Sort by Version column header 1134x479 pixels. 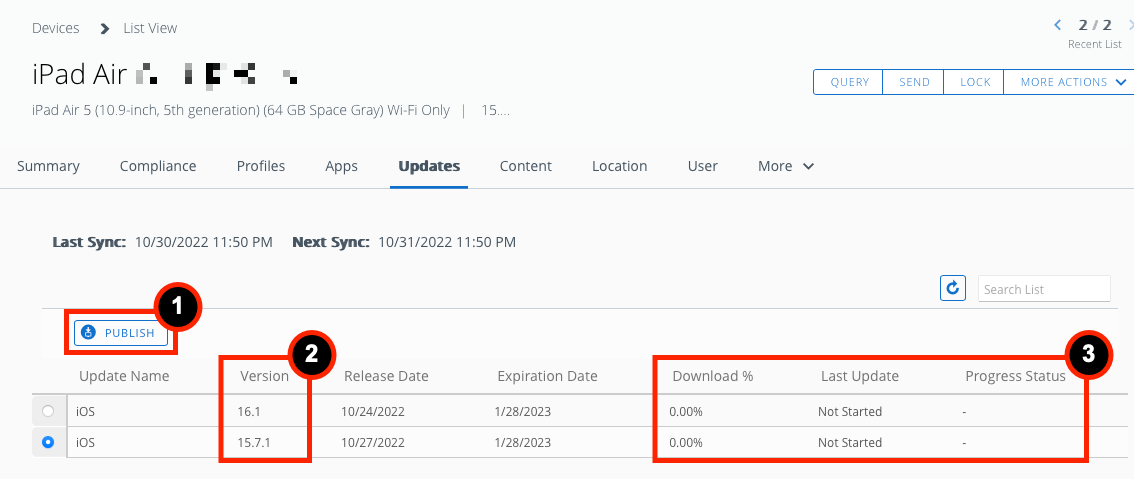click(x=265, y=376)
